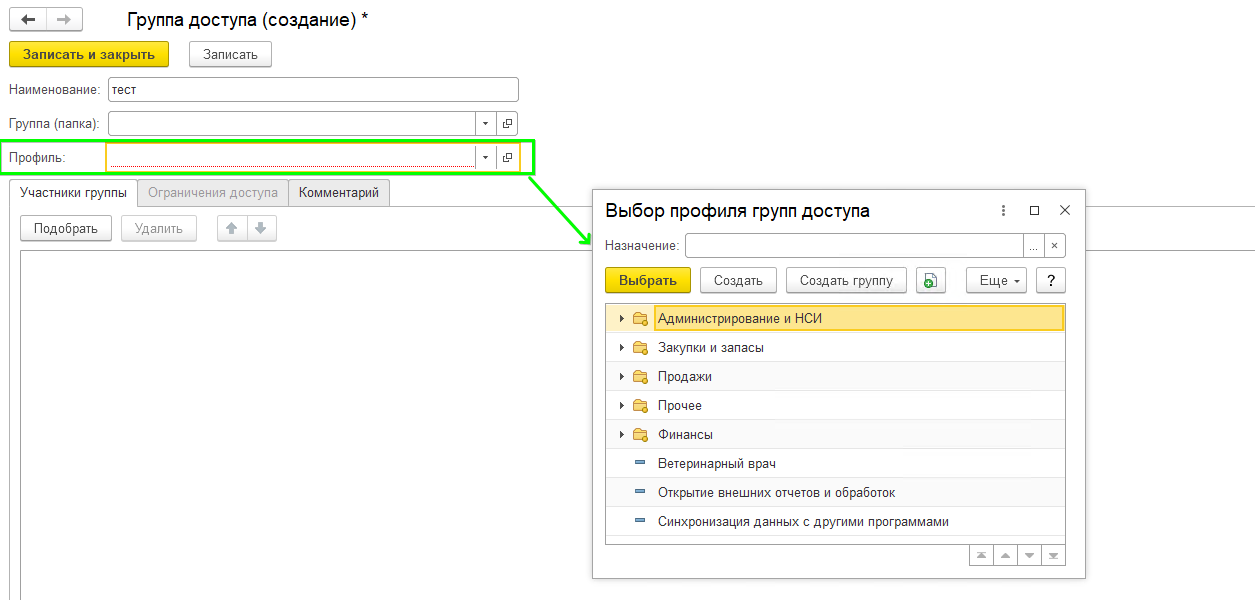Click the Создать button in the dialog
The height and width of the screenshot is (600, 1255).
tap(739, 280)
